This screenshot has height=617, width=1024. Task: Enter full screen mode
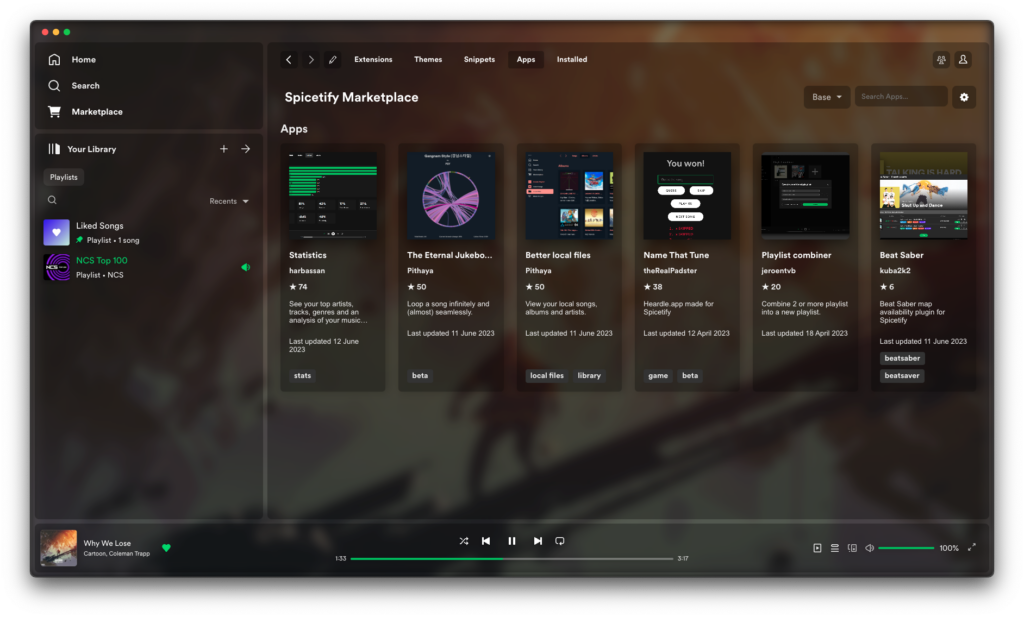point(972,548)
